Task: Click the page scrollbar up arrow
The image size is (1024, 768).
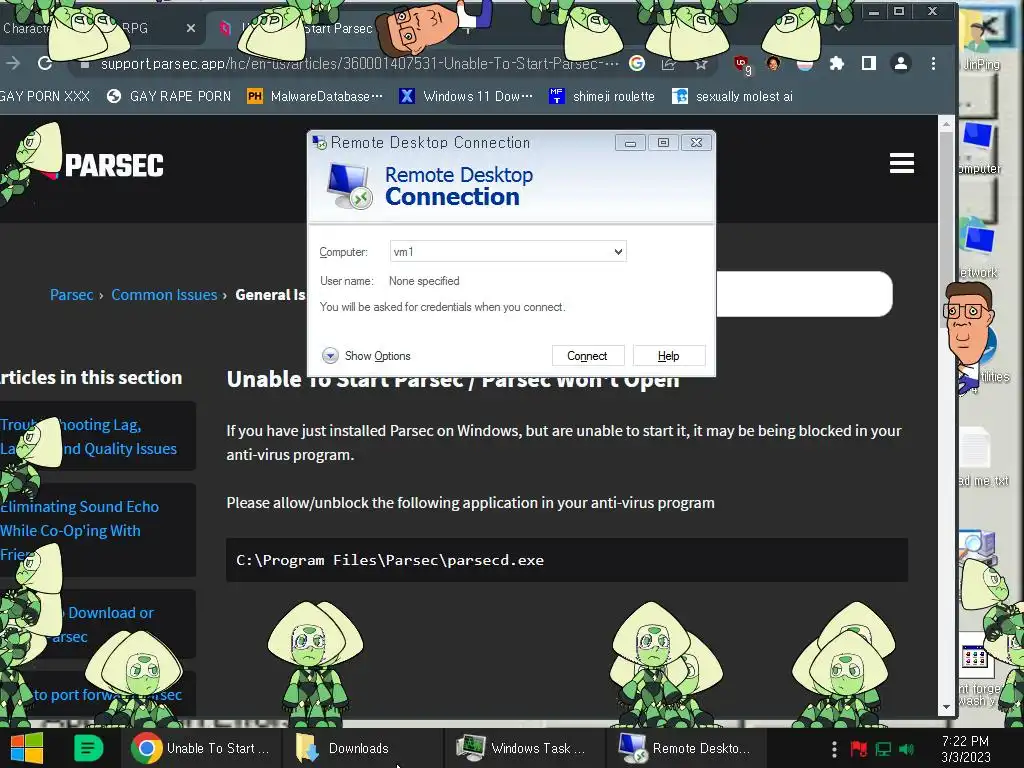Action: tap(946, 123)
